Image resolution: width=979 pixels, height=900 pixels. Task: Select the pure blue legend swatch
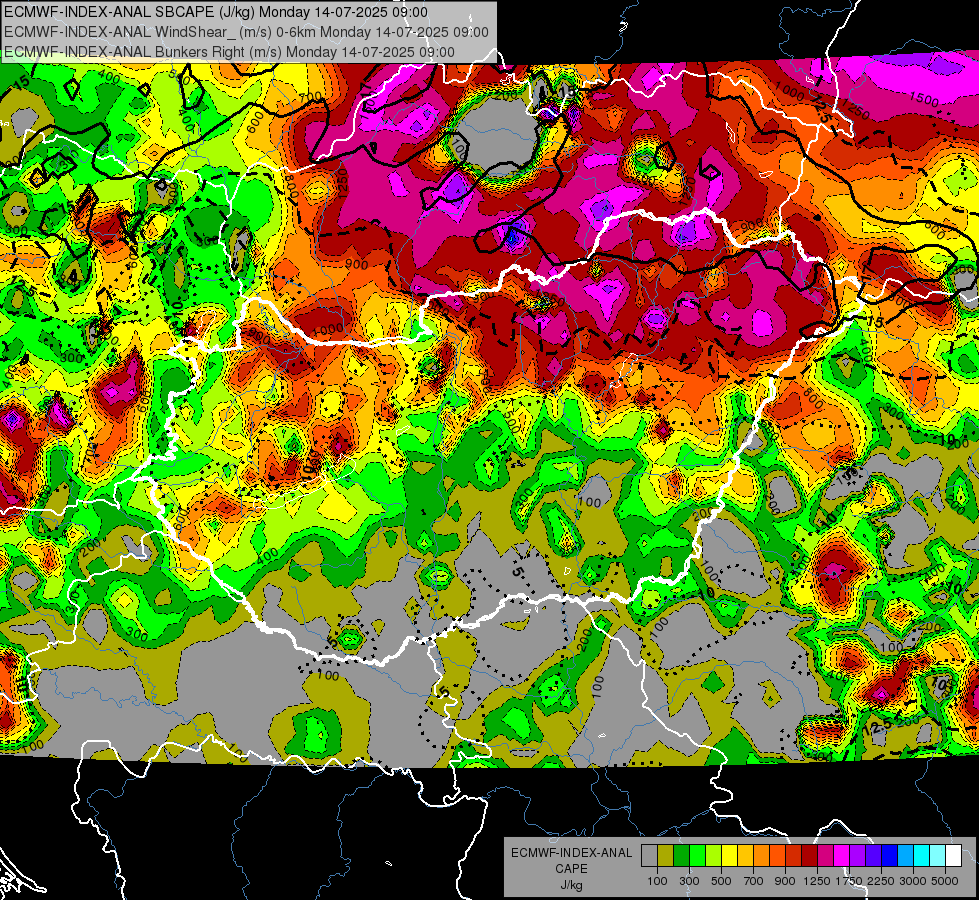(890, 856)
